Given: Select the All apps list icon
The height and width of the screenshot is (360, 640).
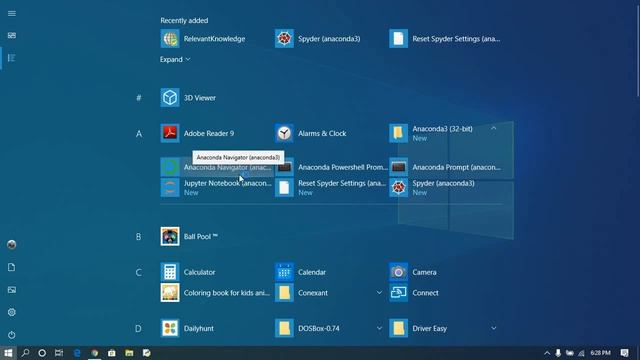Looking at the screenshot, I should coord(12,58).
